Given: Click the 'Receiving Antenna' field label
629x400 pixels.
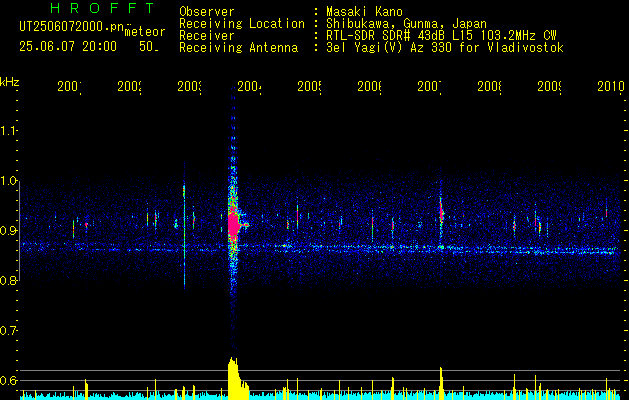Looking at the screenshot, I should pyautogui.click(x=238, y=48).
